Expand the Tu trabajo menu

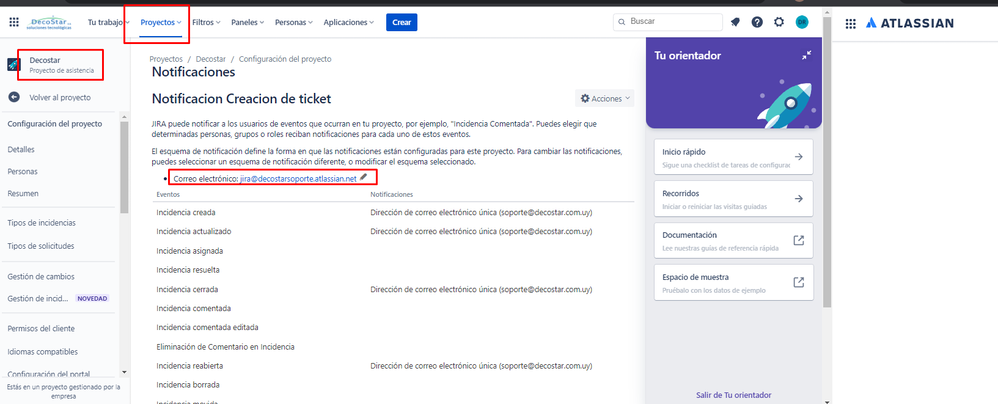(109, 22)
